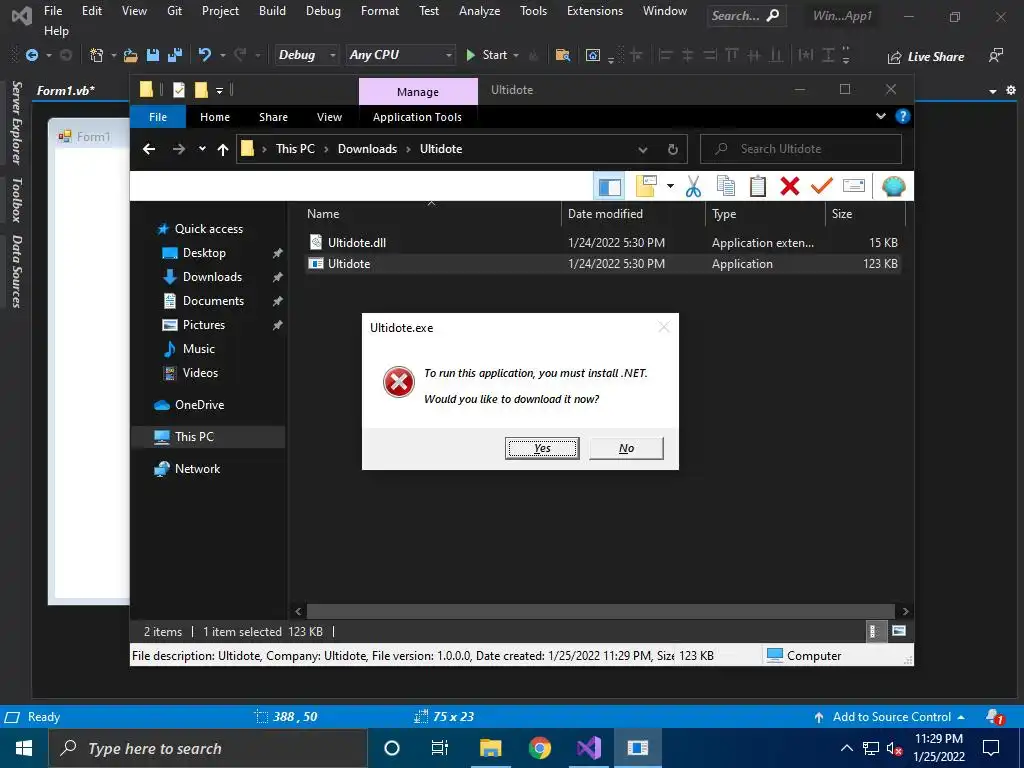1024x768 pixels.
Task: Go forward in File Explorer
Action: (178, 150)
